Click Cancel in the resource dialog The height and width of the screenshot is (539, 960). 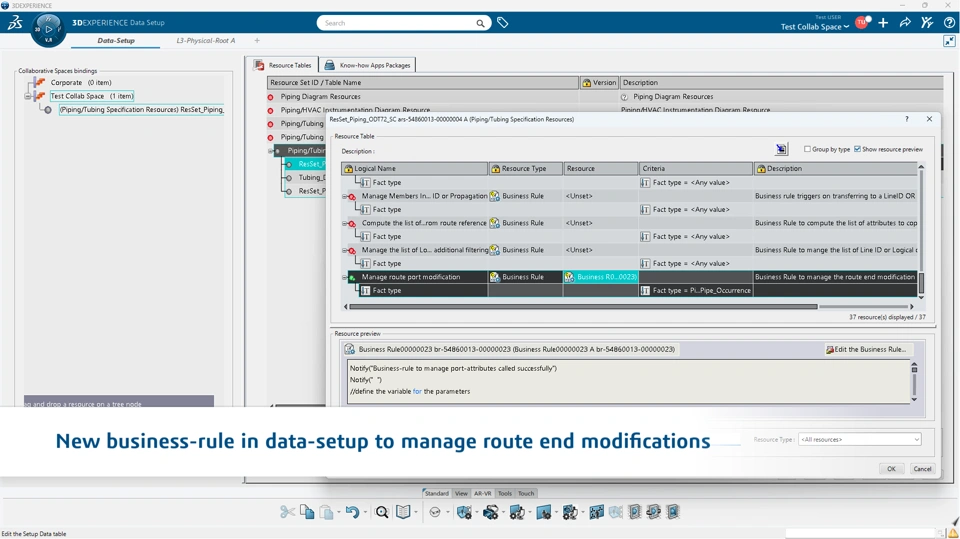(922, 469)
